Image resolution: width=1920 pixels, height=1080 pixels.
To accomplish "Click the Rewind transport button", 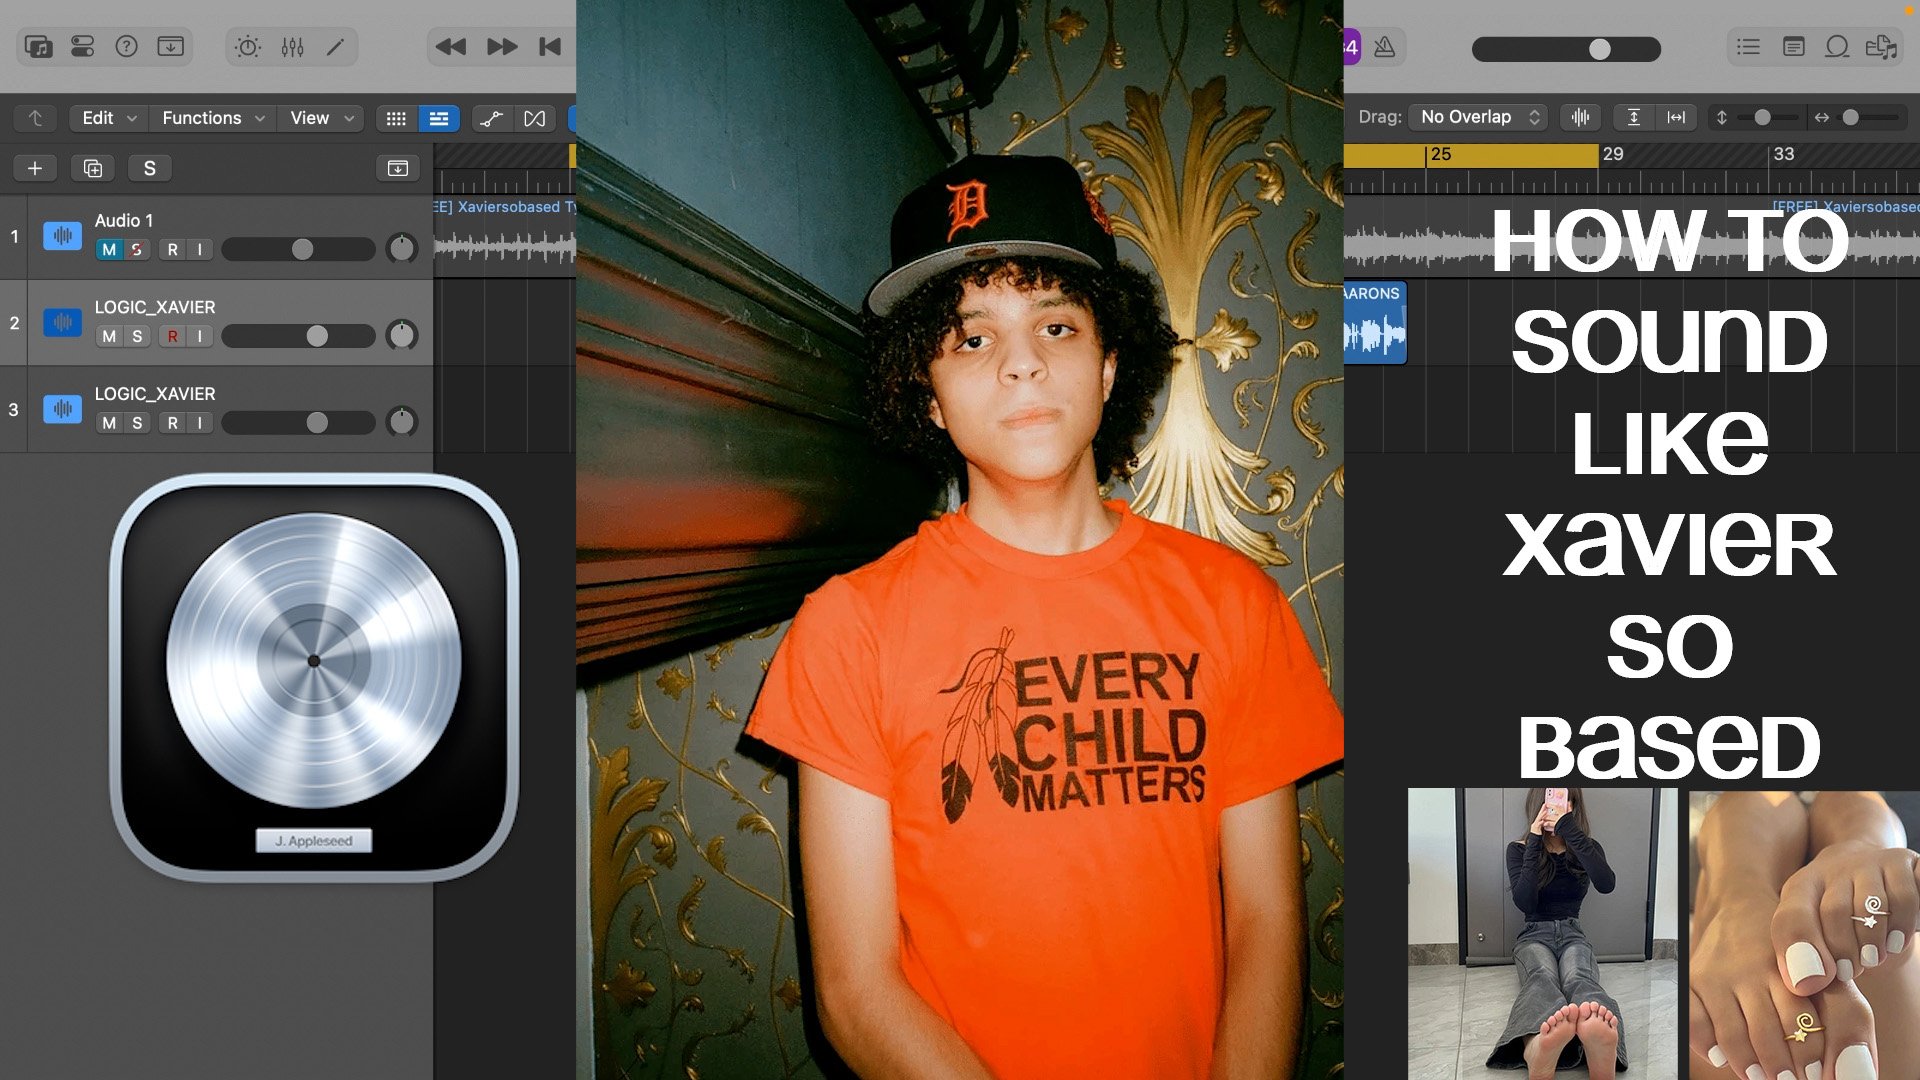I will pyautogui.click(x=451, y=47).
